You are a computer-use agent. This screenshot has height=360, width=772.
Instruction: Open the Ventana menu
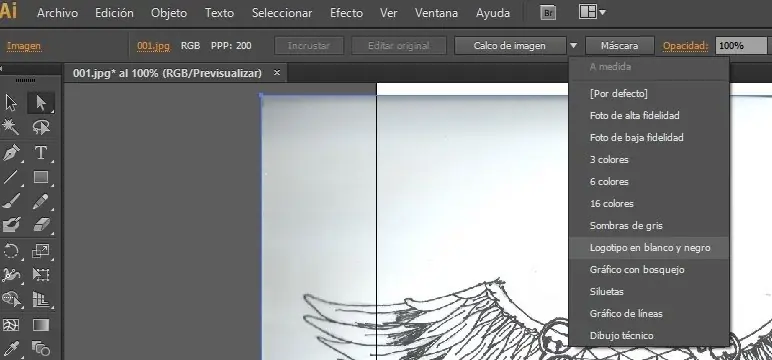[436, 13]
